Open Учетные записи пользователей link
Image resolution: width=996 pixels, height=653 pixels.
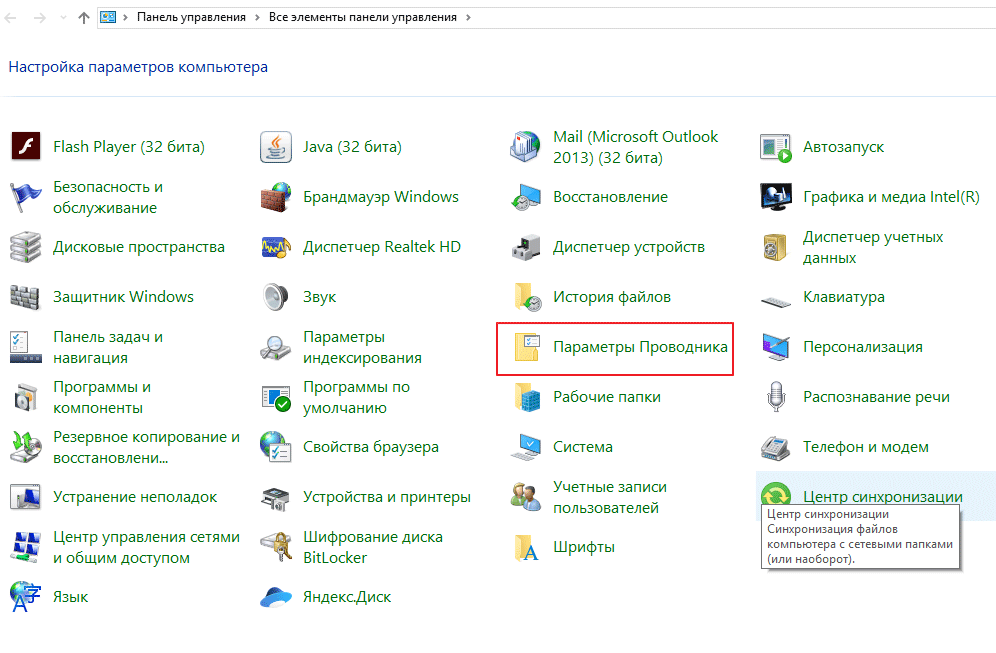pos(609,497)
